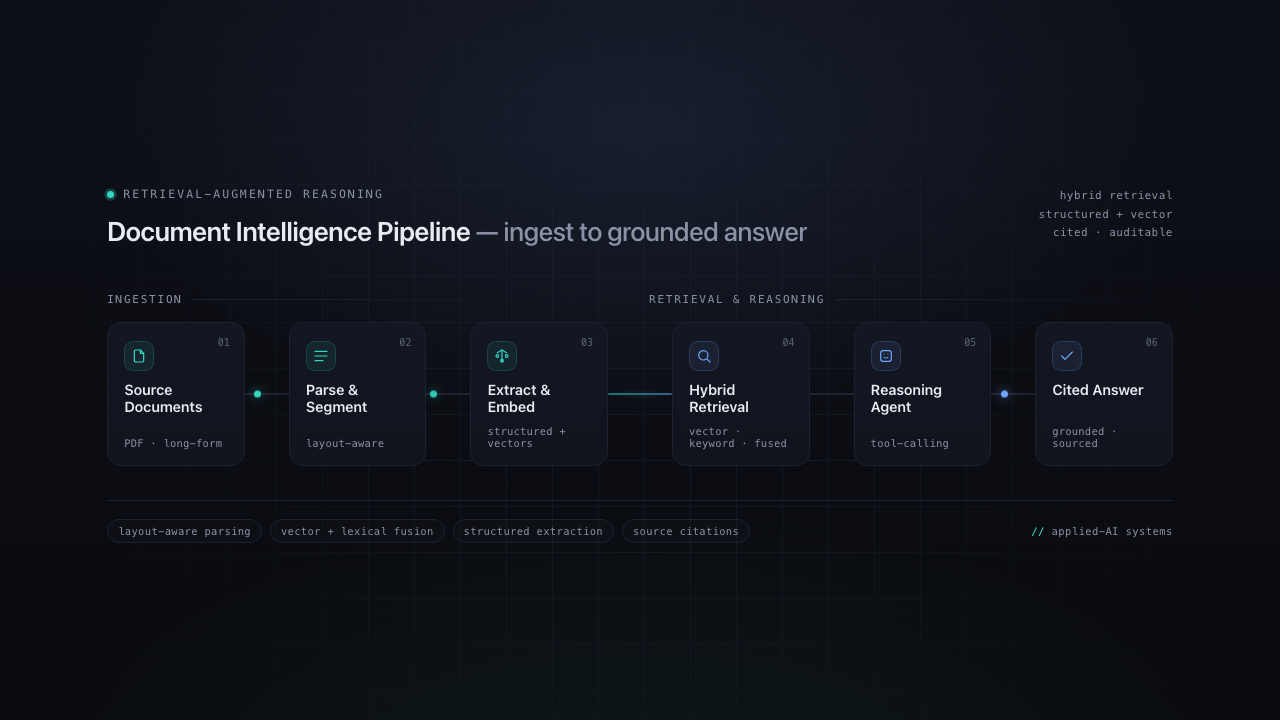
Task: Open the Hybrid Retrieval card title
Action: click(x=719, y=398)
